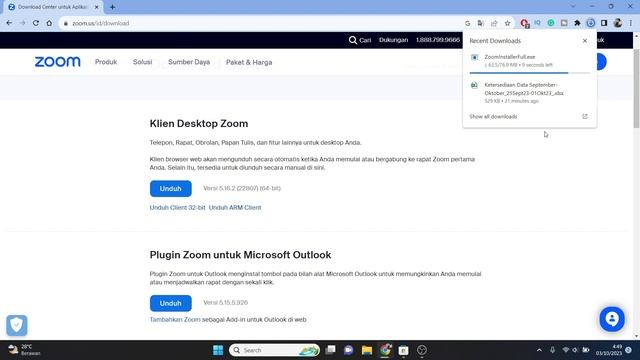Open the chat assistant bubble
Screen dimensions: 640x360
(x=612, y=319)
